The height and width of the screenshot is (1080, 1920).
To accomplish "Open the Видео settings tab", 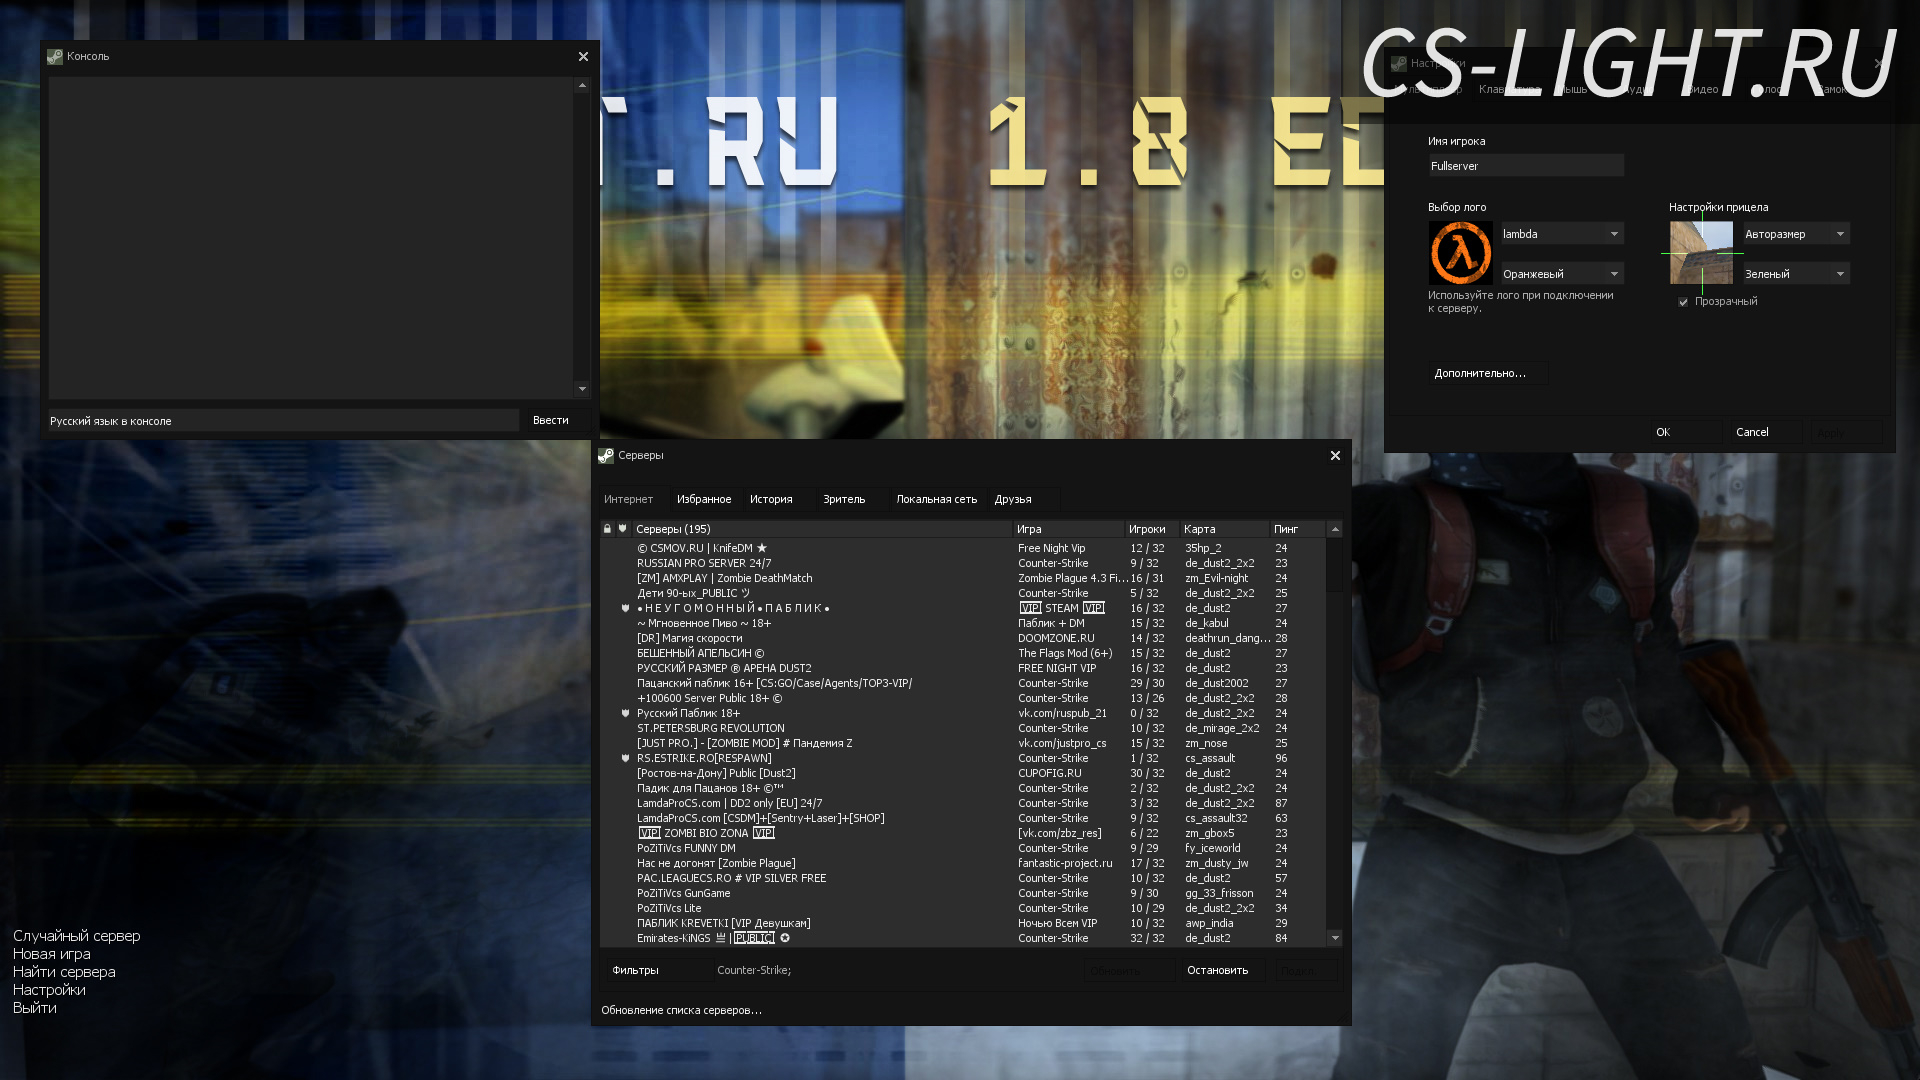I will (x=1702, y=90).
